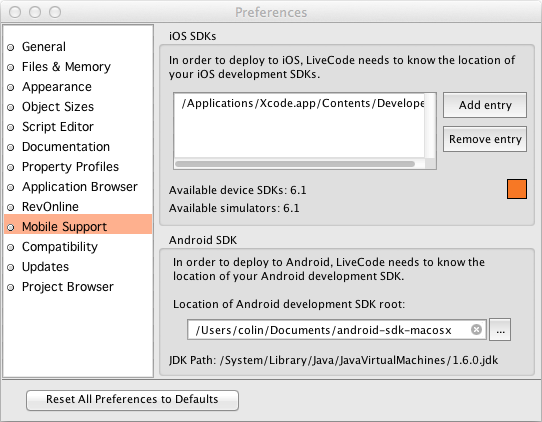Click the Add entry button

485,105
